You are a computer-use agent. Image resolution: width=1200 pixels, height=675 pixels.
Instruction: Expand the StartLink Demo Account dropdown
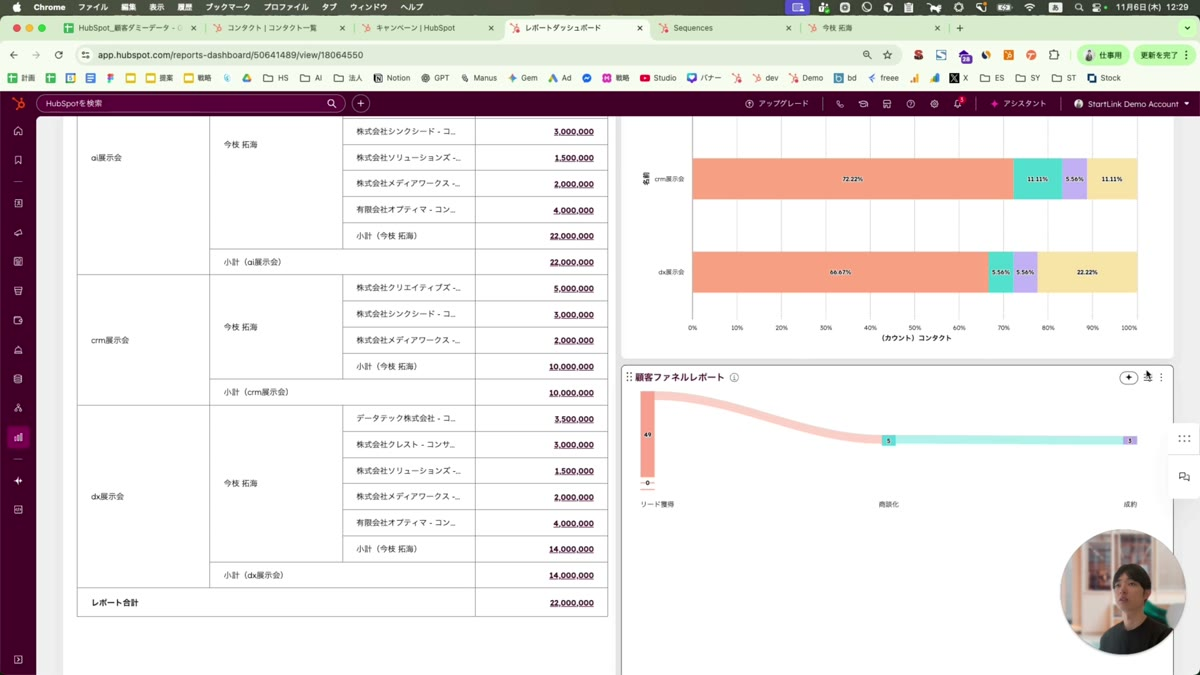point(1131,104)
